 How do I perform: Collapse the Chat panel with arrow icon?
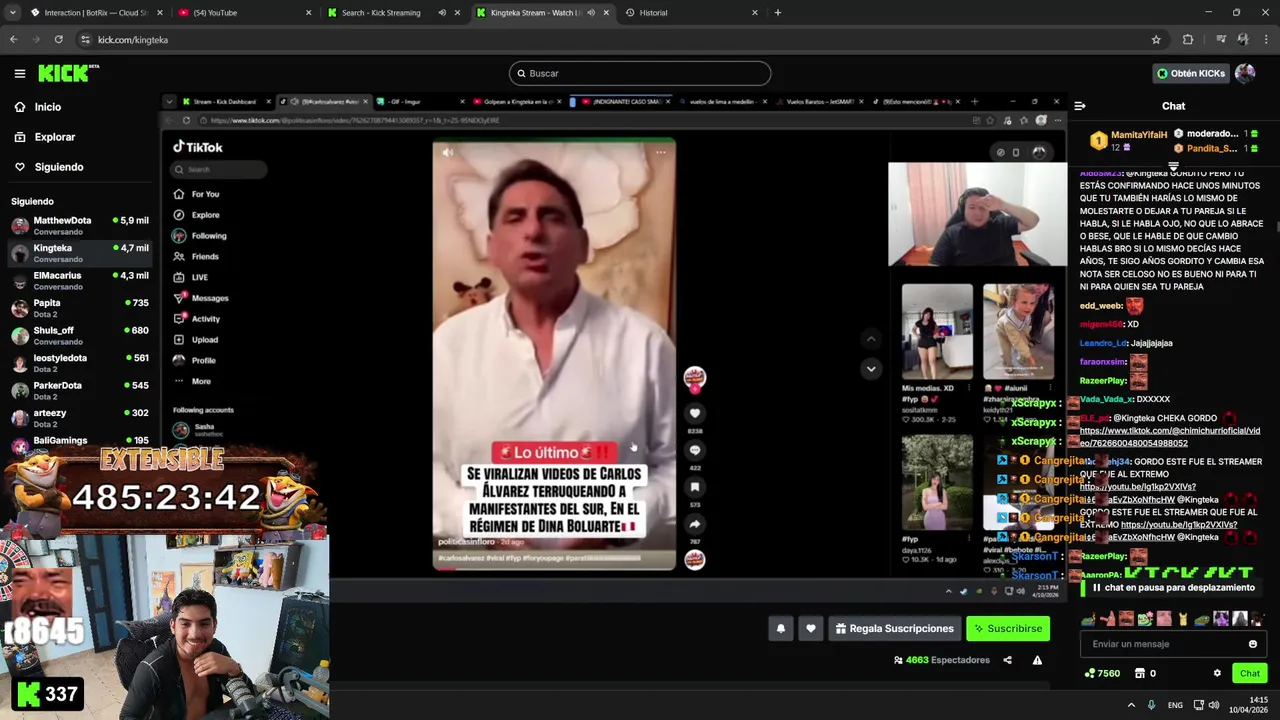click(1080, 106)
